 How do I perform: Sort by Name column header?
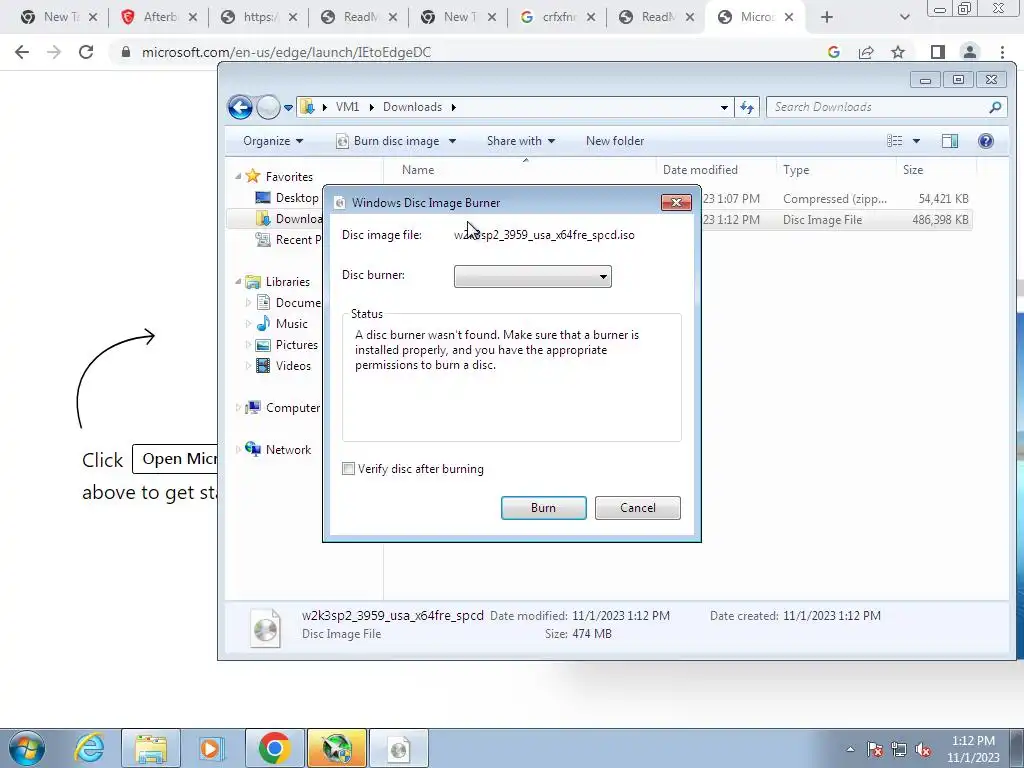coord(418,170)
